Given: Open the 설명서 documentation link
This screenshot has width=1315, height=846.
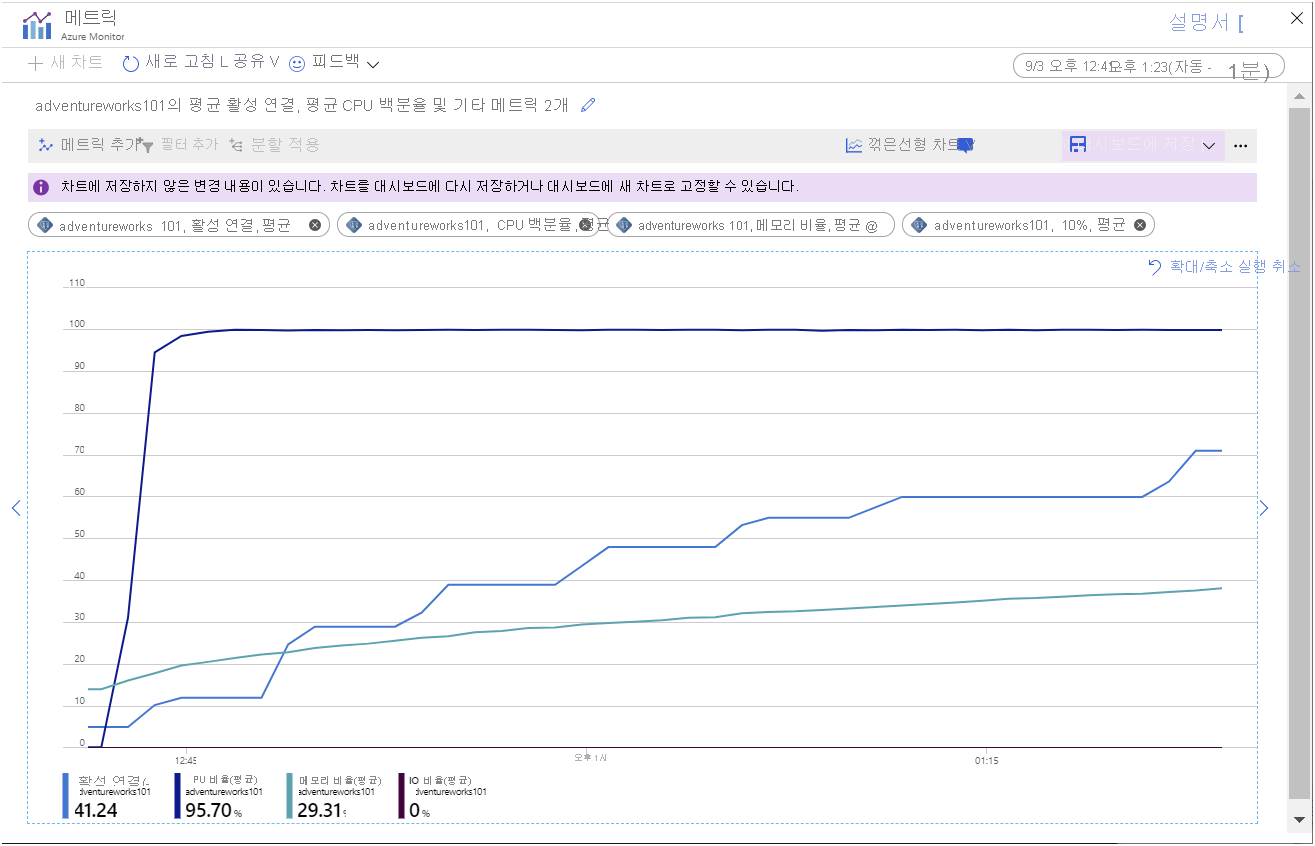Looking at the screenshot, I should (1206, 22).
